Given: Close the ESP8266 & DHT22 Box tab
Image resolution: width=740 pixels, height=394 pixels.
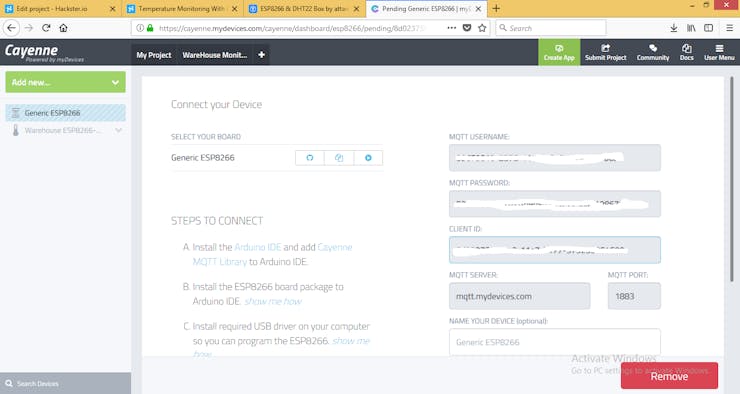Looking at the screenshot, I should 356,8.
